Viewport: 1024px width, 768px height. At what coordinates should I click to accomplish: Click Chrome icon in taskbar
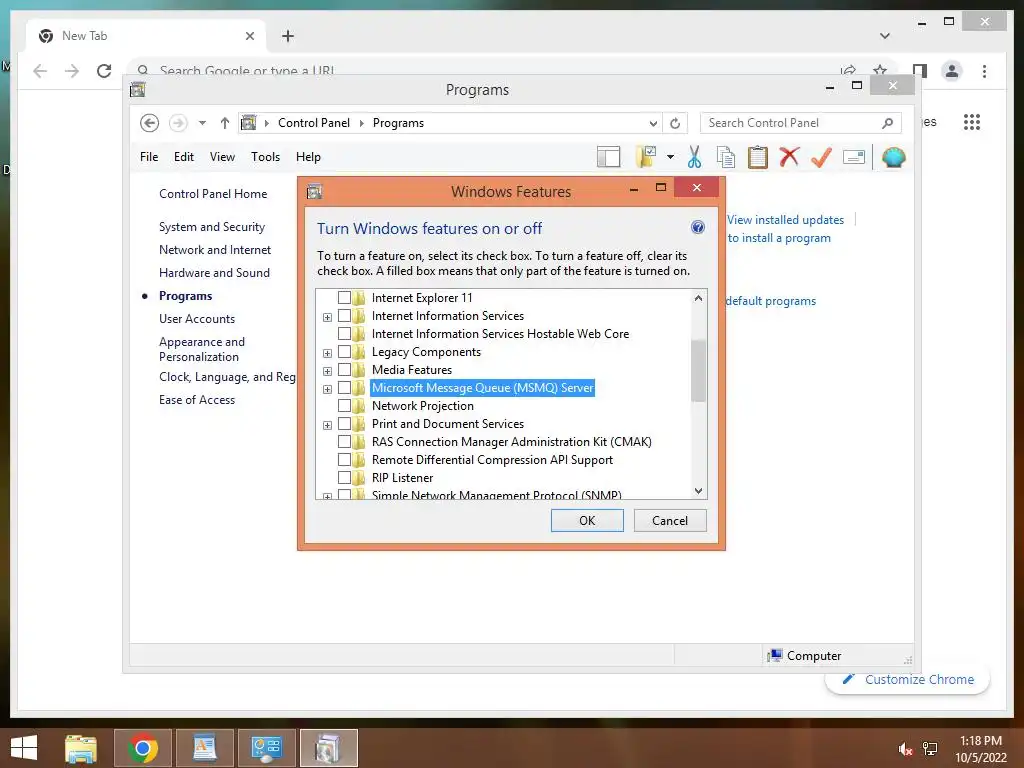143,748
